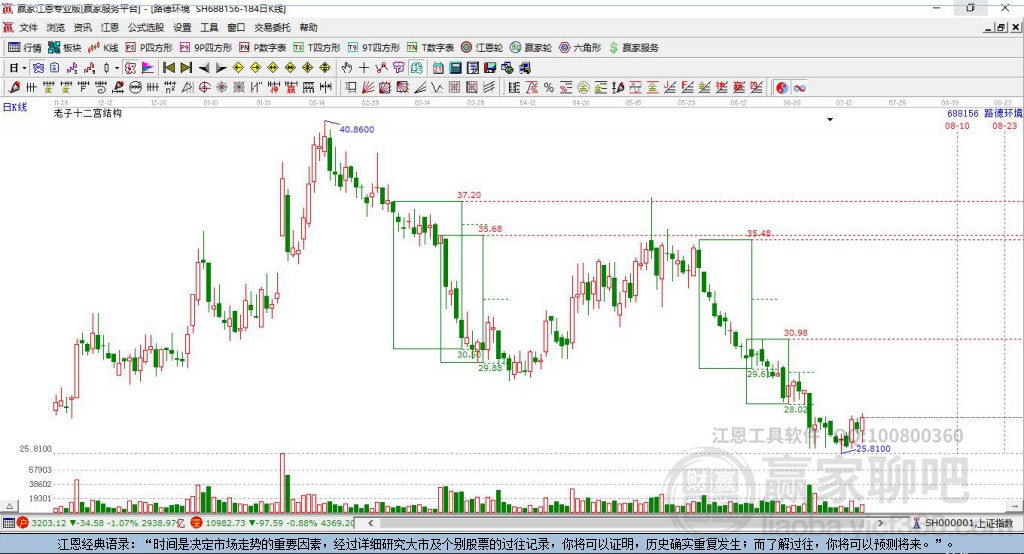Toggle the yin-yang taiji icon

(782, 88)
